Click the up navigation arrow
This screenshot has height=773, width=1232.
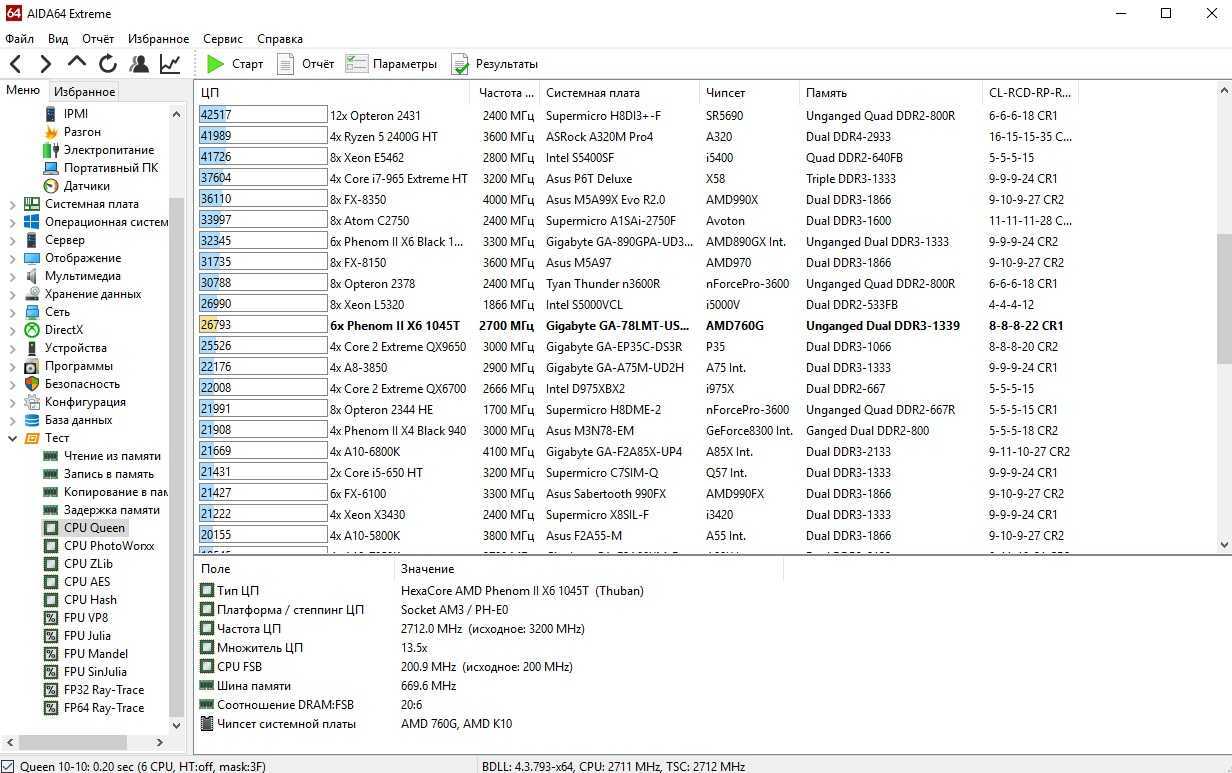click(77, 64)
